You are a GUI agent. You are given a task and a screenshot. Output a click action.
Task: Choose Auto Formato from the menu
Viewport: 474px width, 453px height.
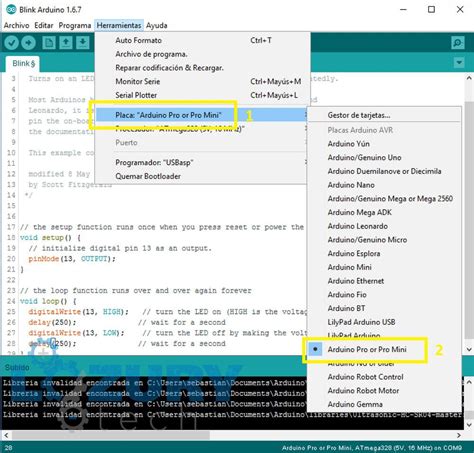coord(202,40)
